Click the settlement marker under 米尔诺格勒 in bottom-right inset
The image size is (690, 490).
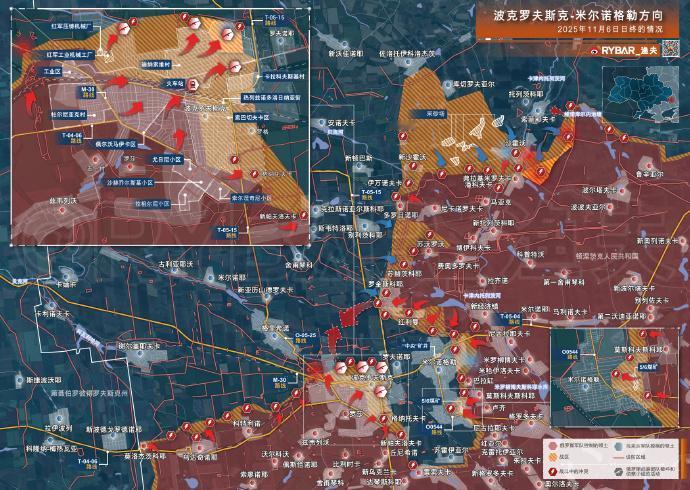coord(585,388)
